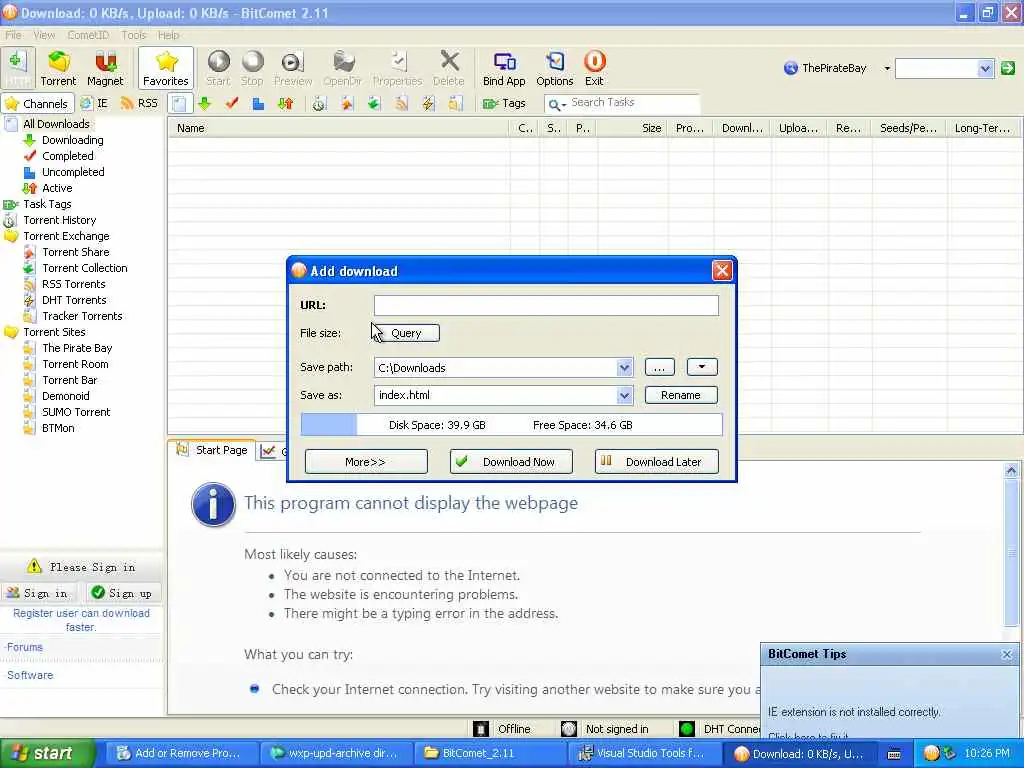Image resolution: width=1024 pixels, height=768 pixels.
Task: Add a Magnet link from toolbar
Action: tap(104, 69)
